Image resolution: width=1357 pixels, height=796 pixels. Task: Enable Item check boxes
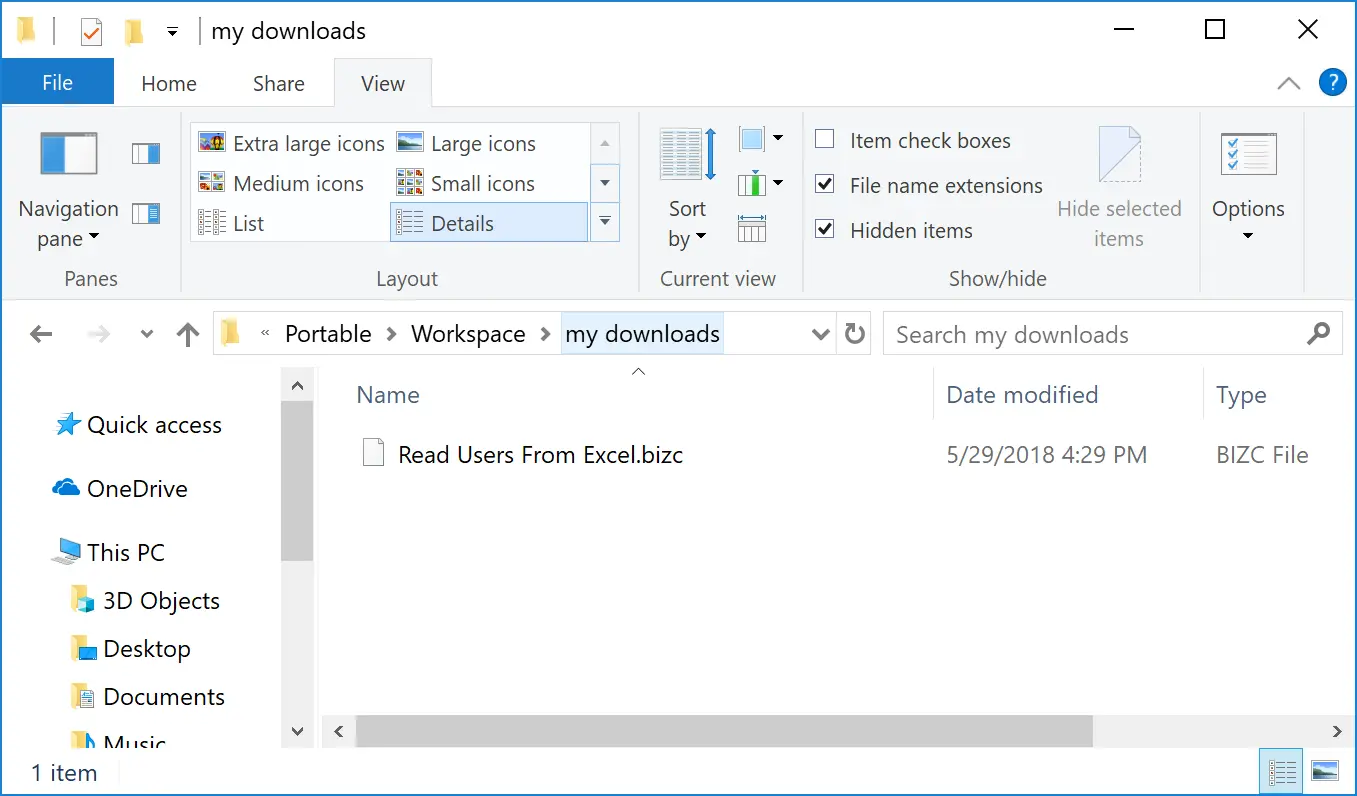825,140
